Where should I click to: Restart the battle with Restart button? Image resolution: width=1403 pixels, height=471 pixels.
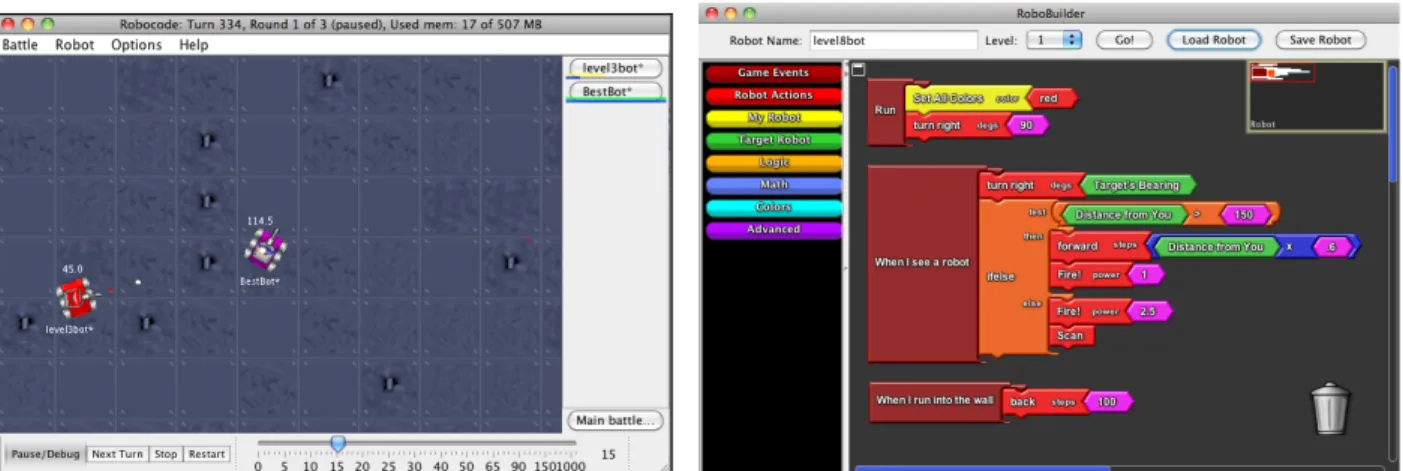pyautogui.click(x=206, y=454)
